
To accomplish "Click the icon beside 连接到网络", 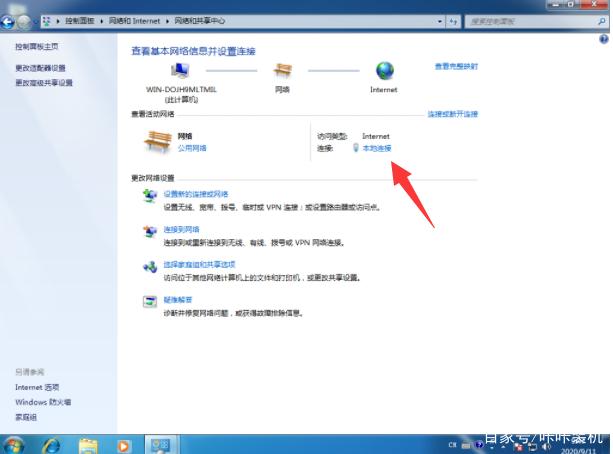I will point(150,231).
